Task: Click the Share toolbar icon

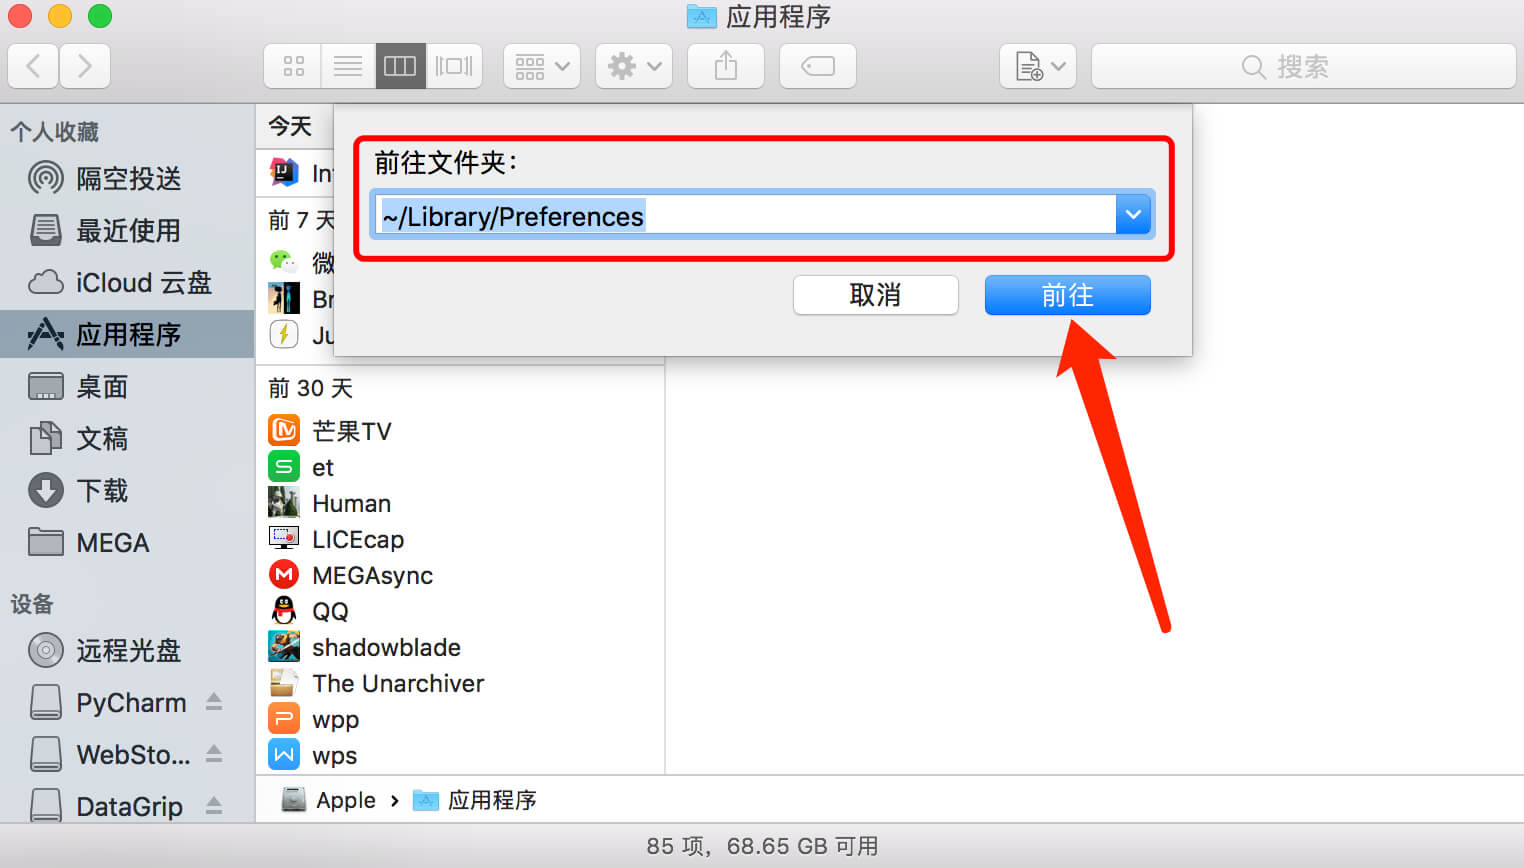Action: pyautogui.click(x=726, y=66)
